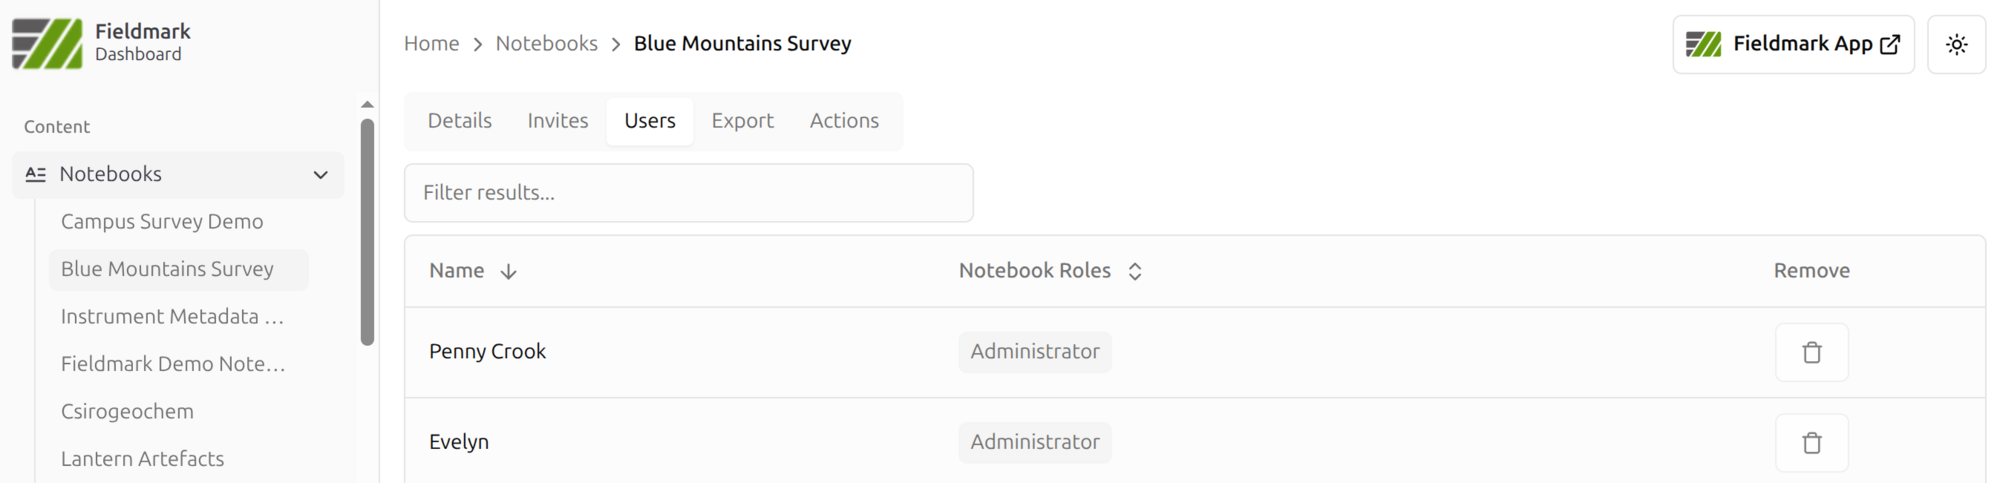
Task: Navigate to the Notebooks breadcrumb link
Action: 546,44
